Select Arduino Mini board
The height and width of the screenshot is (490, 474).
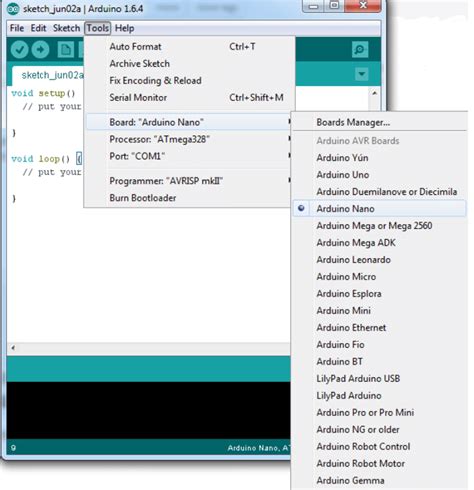379,311
